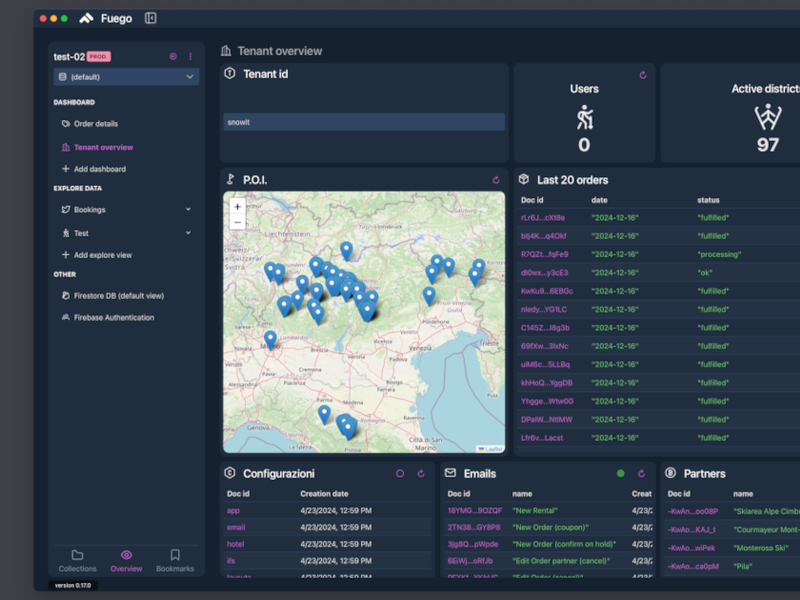This screenshot has height=600, width=800.
Task: Toggle the sidebar panel icon beside Fuego
Action: pyautogui.click(x=151, y=18)
